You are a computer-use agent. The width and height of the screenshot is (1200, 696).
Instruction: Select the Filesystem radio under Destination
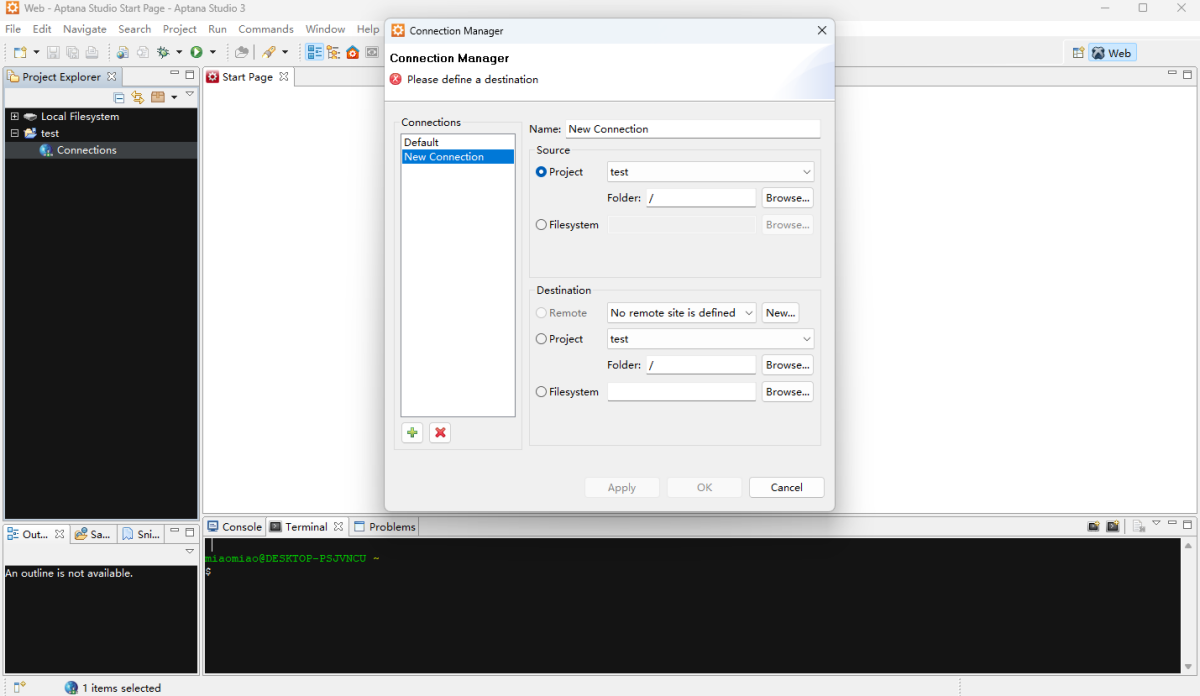pyautogui.click(x=541, y=392)
